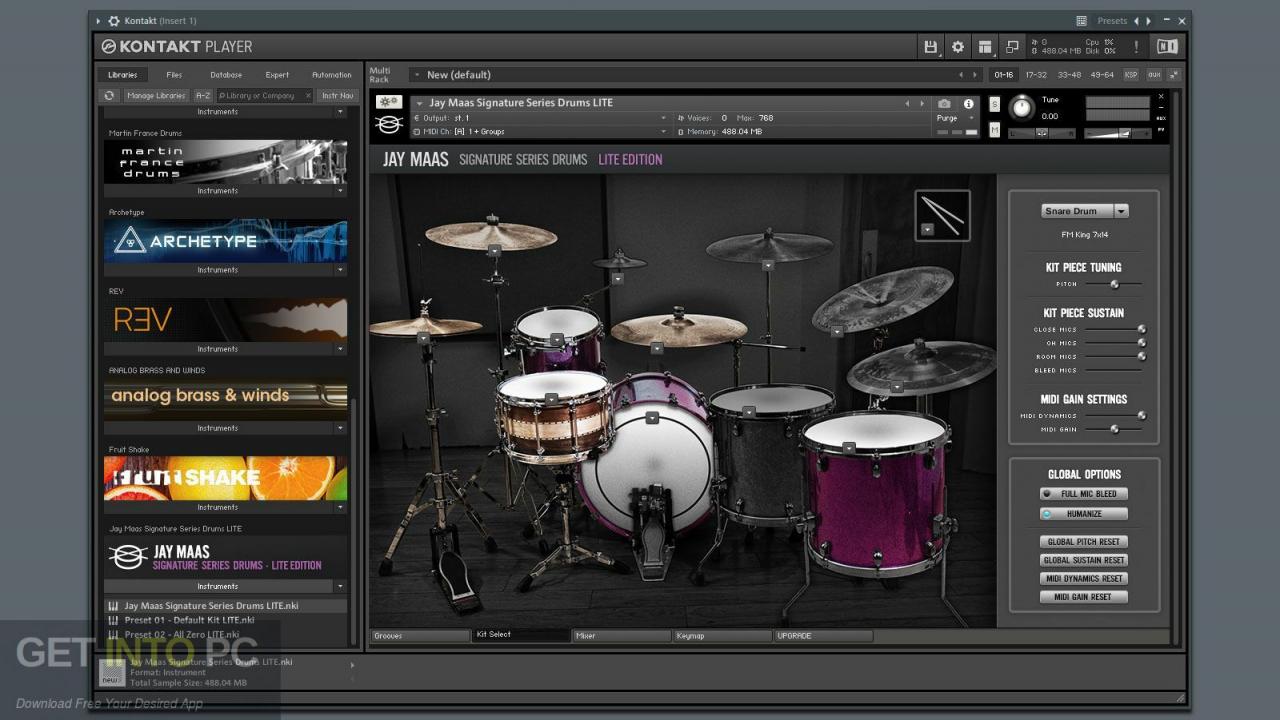This screenshot has width=1280, height=720.
Task: Open Fruit Shake Instruments dropdown
Action: pyautogui.click(x=340, y=507)
